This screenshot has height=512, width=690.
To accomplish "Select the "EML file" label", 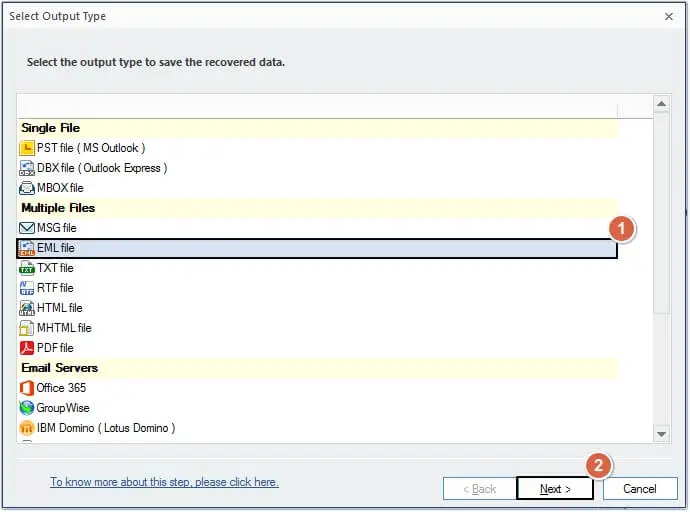I will click(56, 248).
